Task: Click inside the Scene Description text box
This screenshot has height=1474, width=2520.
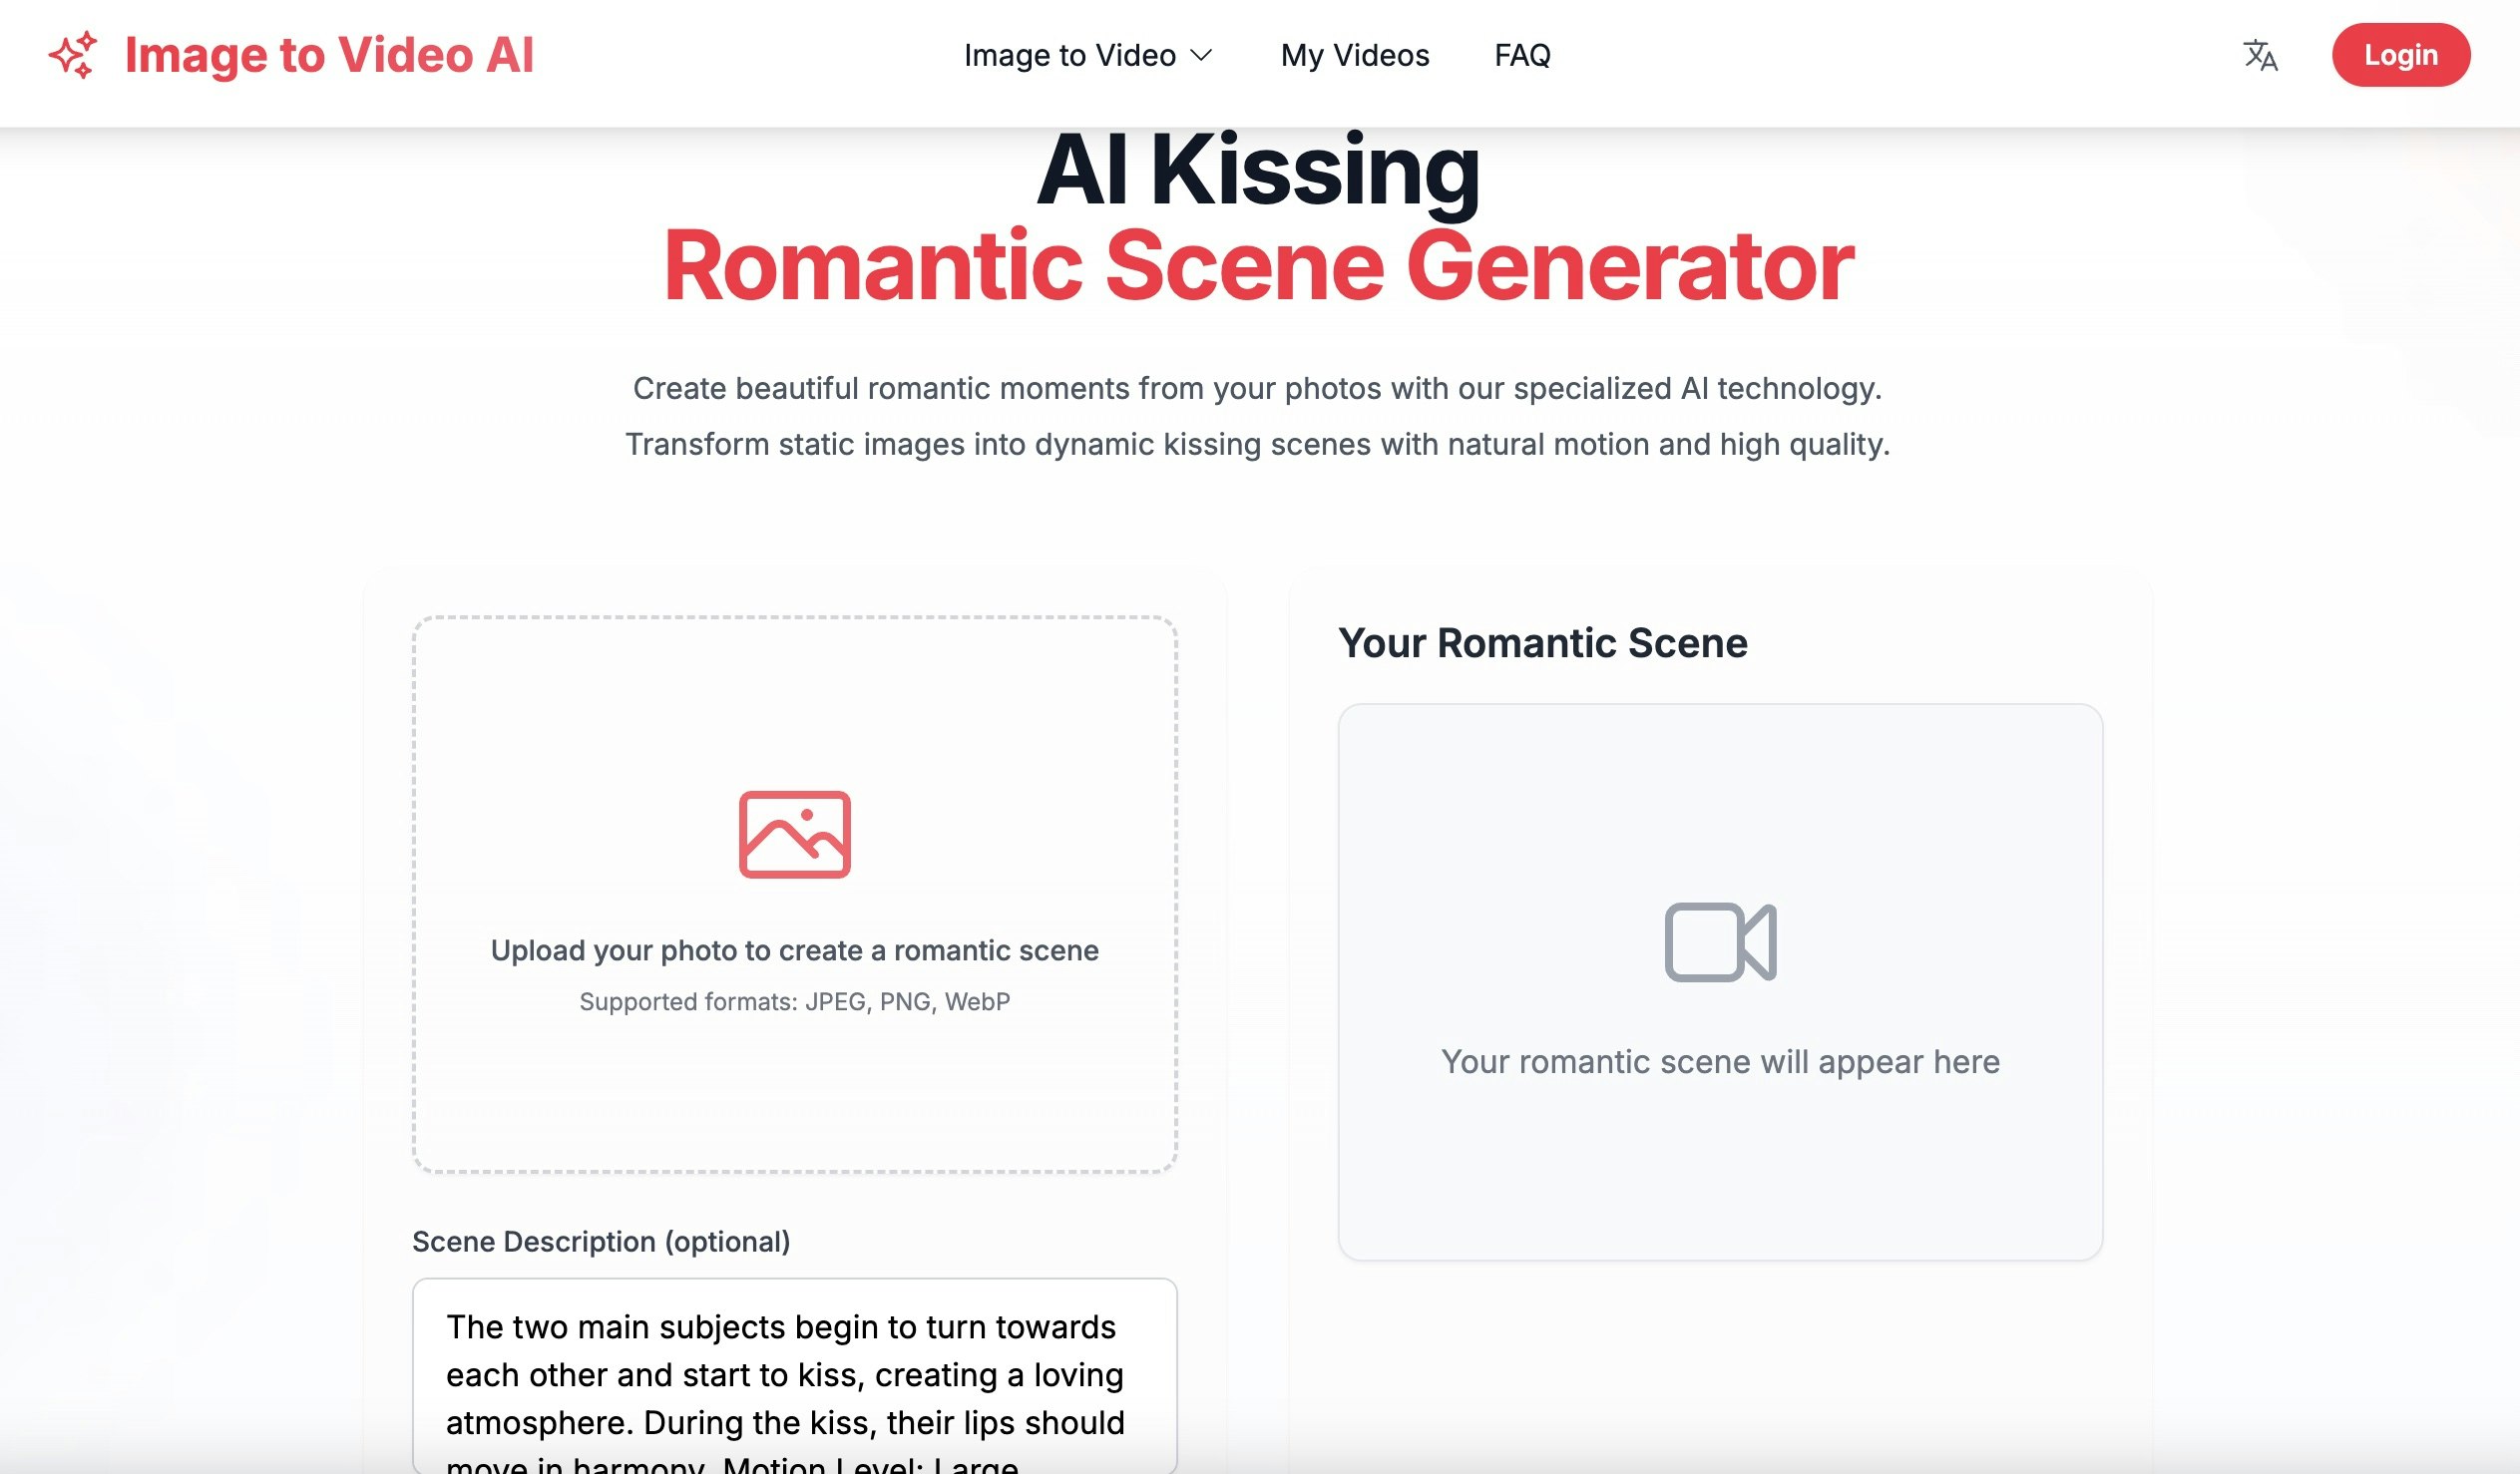Action: pyautogui.click(x=794, y=1375)
